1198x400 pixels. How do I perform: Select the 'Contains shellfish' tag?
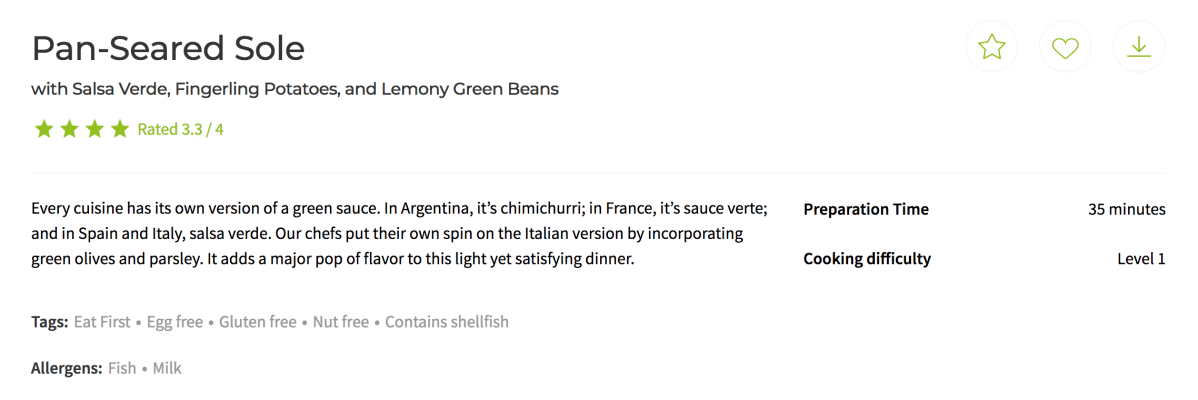[447, 322]
